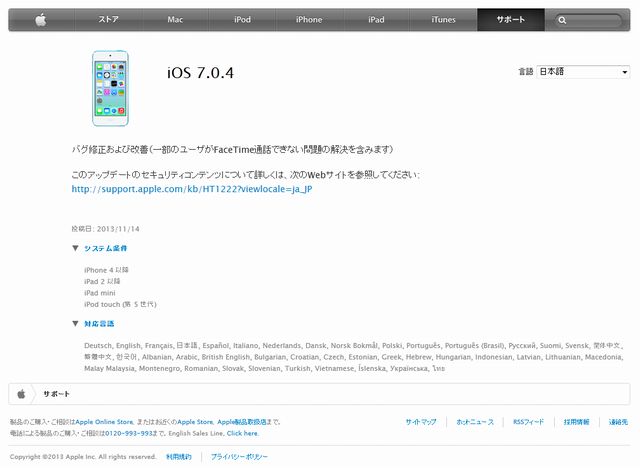Select the iPhone navigation tab
This screenshot has height=468, width=640.
[x=309, y=20]
